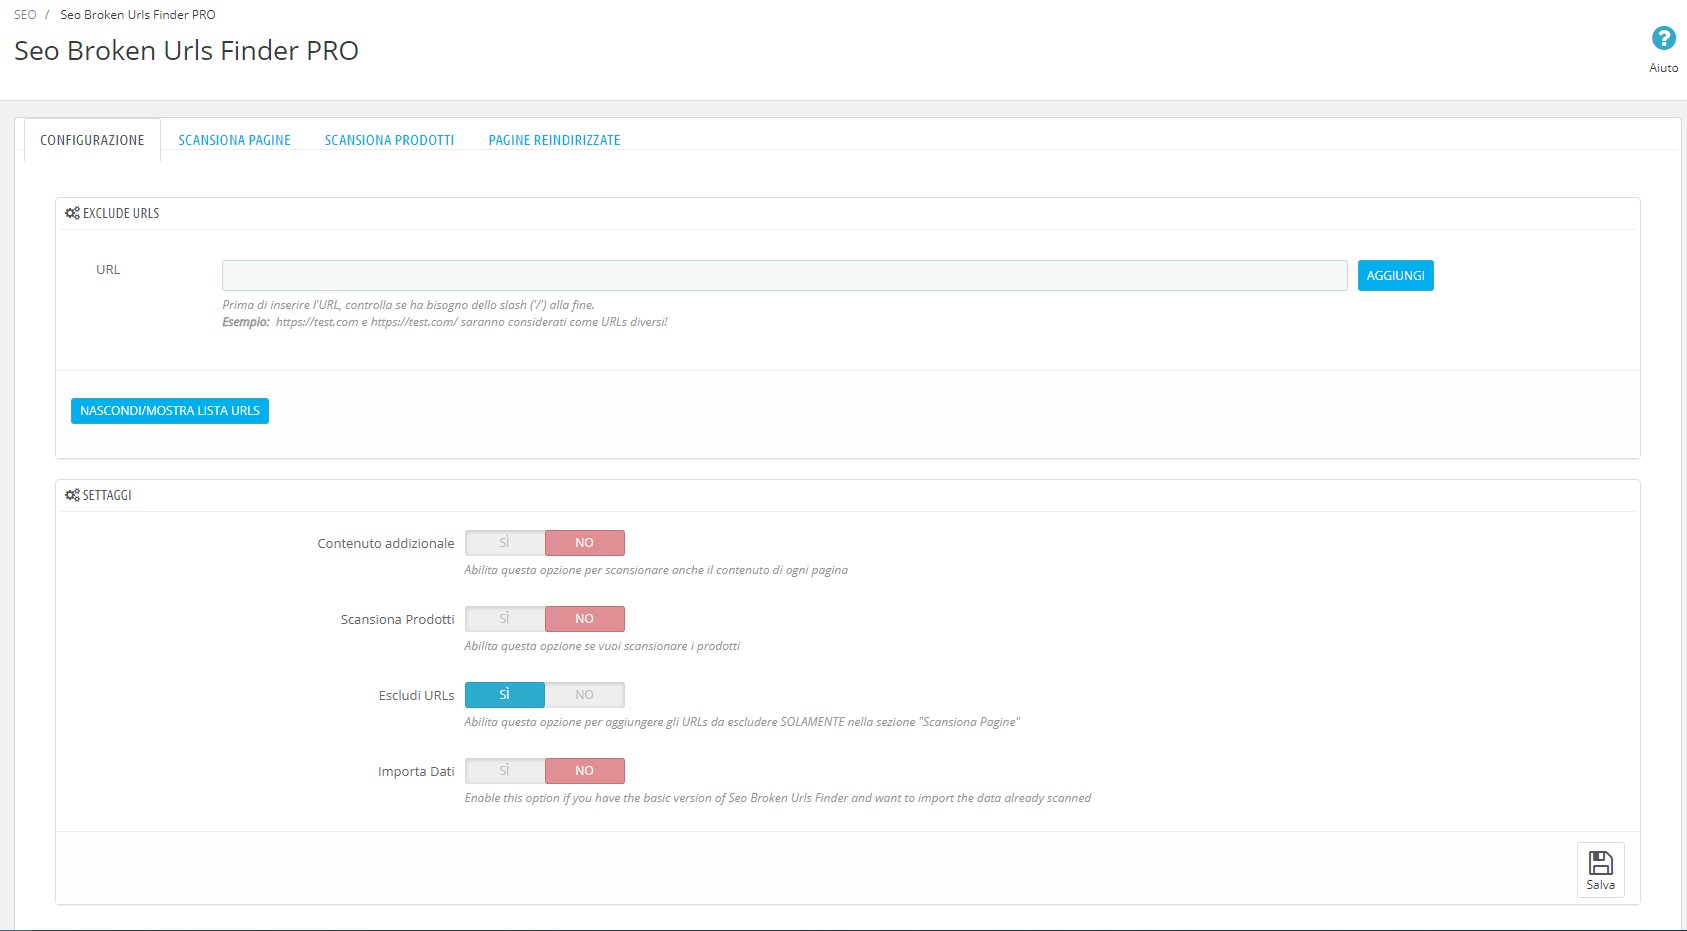
Task: Click hint 'Enable this option if you have'
Action: click(777, 798)
